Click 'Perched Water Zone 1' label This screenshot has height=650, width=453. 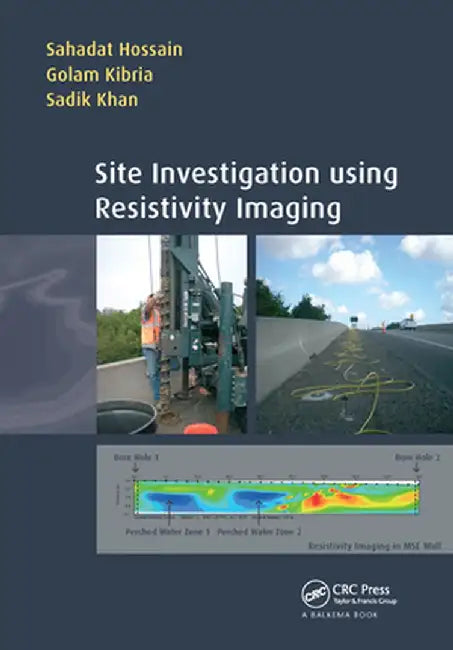tap(168, 532)
